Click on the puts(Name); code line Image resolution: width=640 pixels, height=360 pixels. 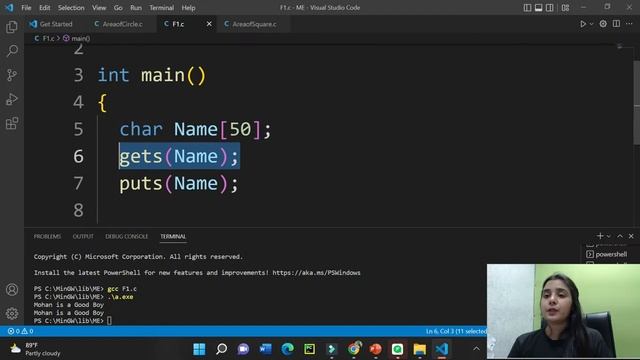click(x=179, y=183)
